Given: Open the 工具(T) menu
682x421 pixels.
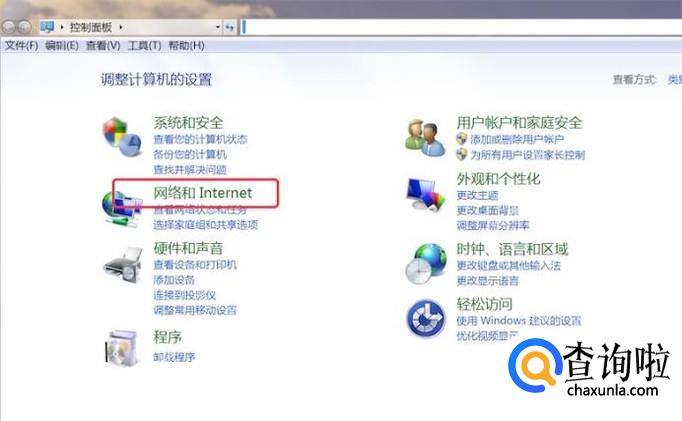Looking at the screenshot, I should 144,46.
